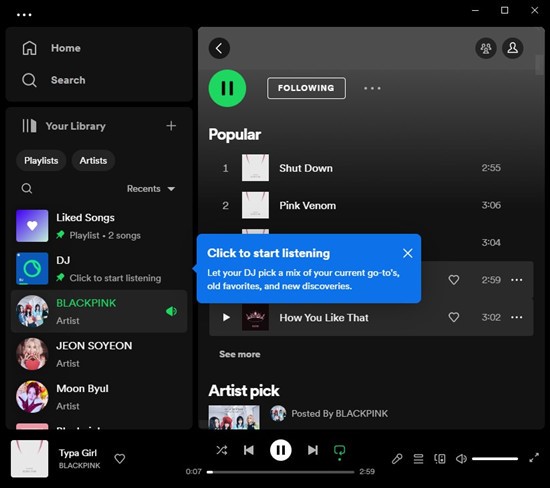Open Typa Girl title in now-playing bar
The height and width of the screenshot is (488, 550).
coord(78,453)
